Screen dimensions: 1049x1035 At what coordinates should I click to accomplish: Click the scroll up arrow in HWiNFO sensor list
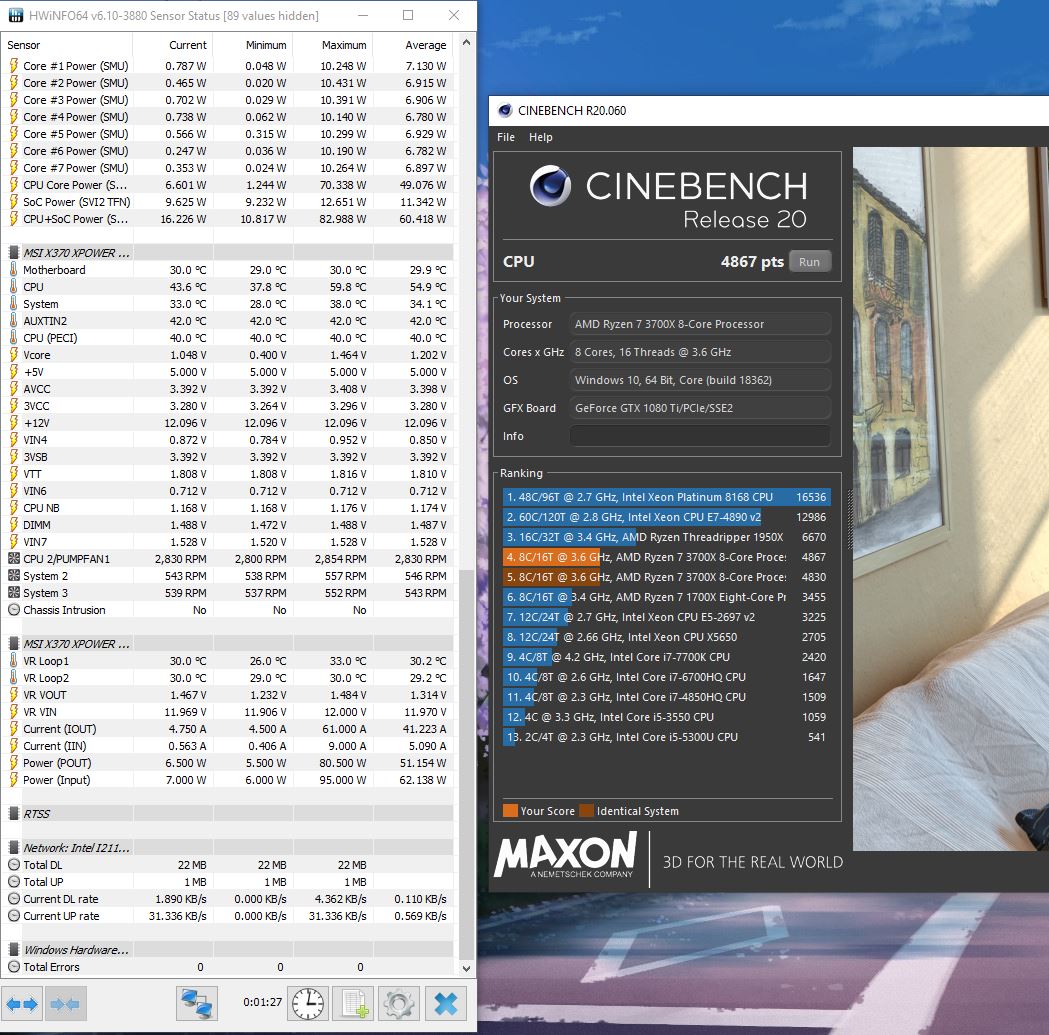[466, 42]
